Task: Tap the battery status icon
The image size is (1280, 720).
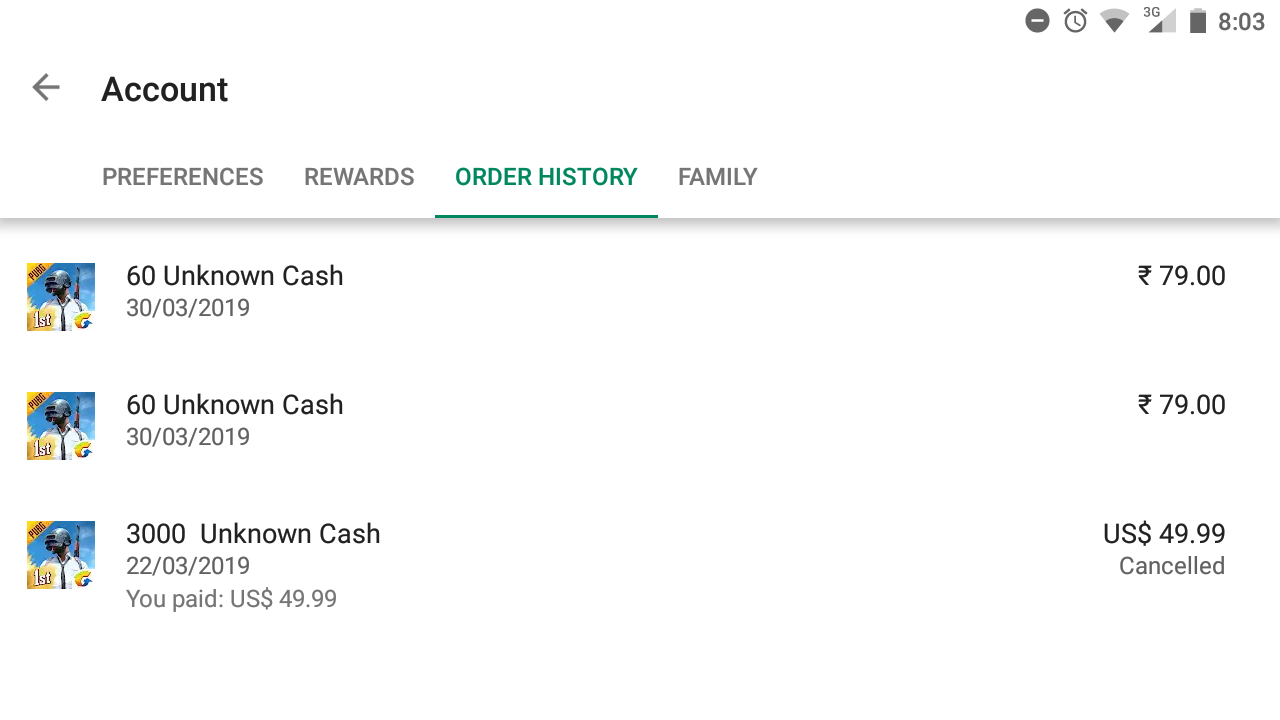Action: (1197, 21)
